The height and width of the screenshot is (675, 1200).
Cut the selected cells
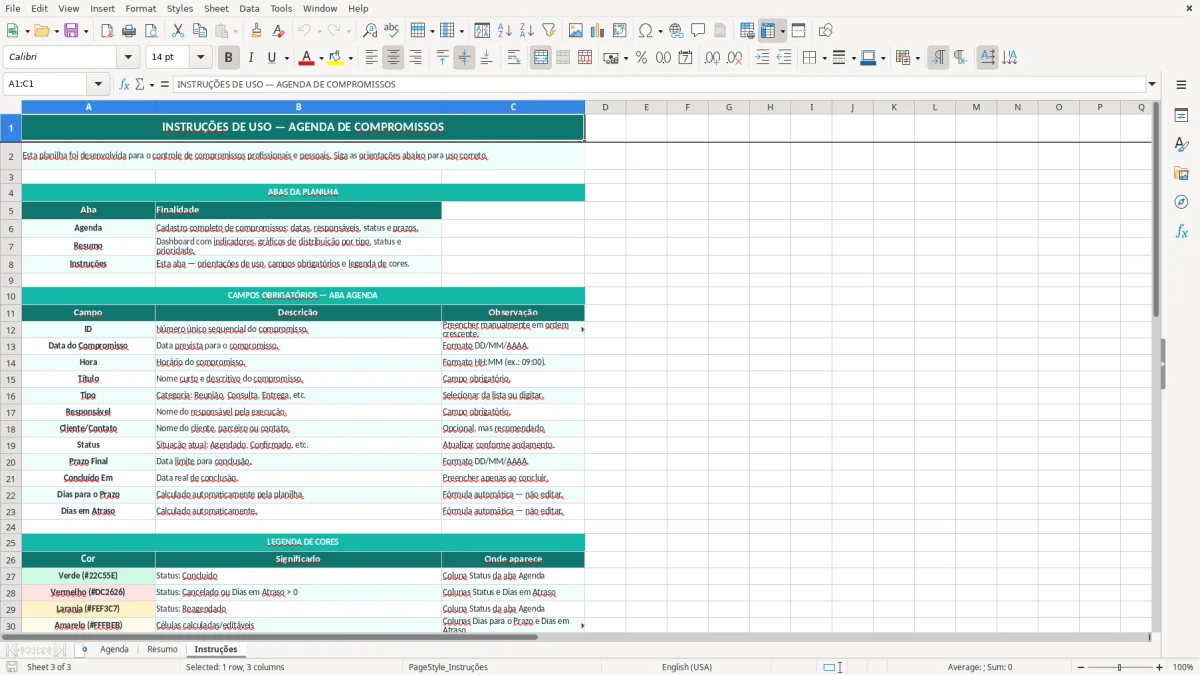[x=178, y=31]
